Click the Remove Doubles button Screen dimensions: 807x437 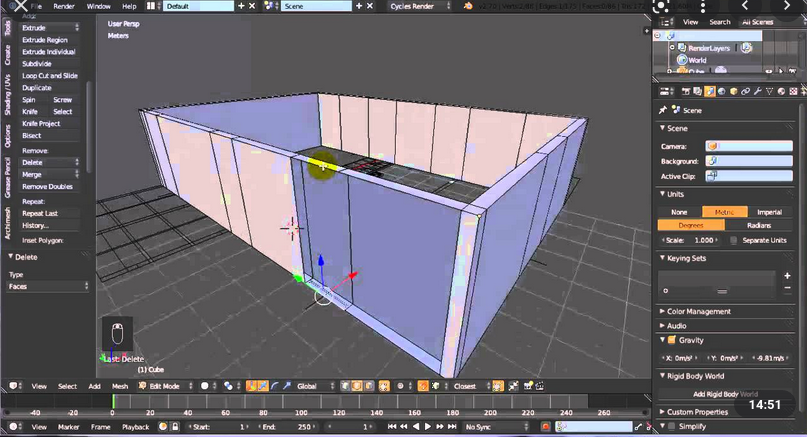pyautogui.click(x=47, y=187)
